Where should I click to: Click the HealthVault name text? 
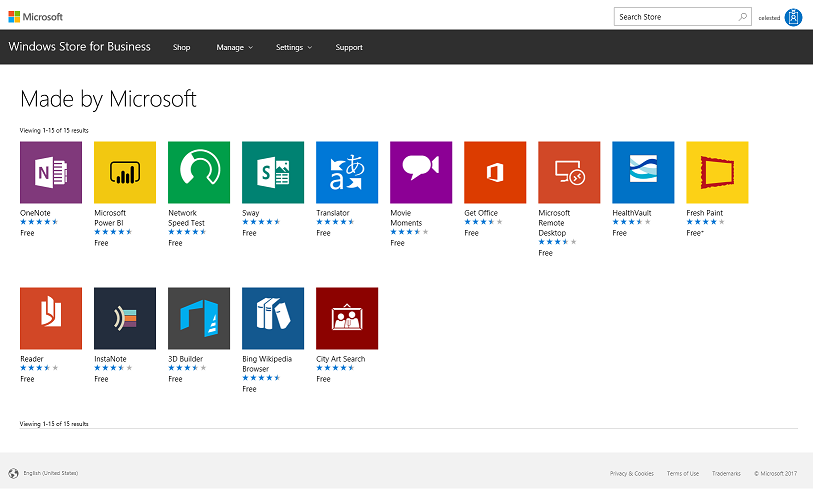tap(632, 213)
